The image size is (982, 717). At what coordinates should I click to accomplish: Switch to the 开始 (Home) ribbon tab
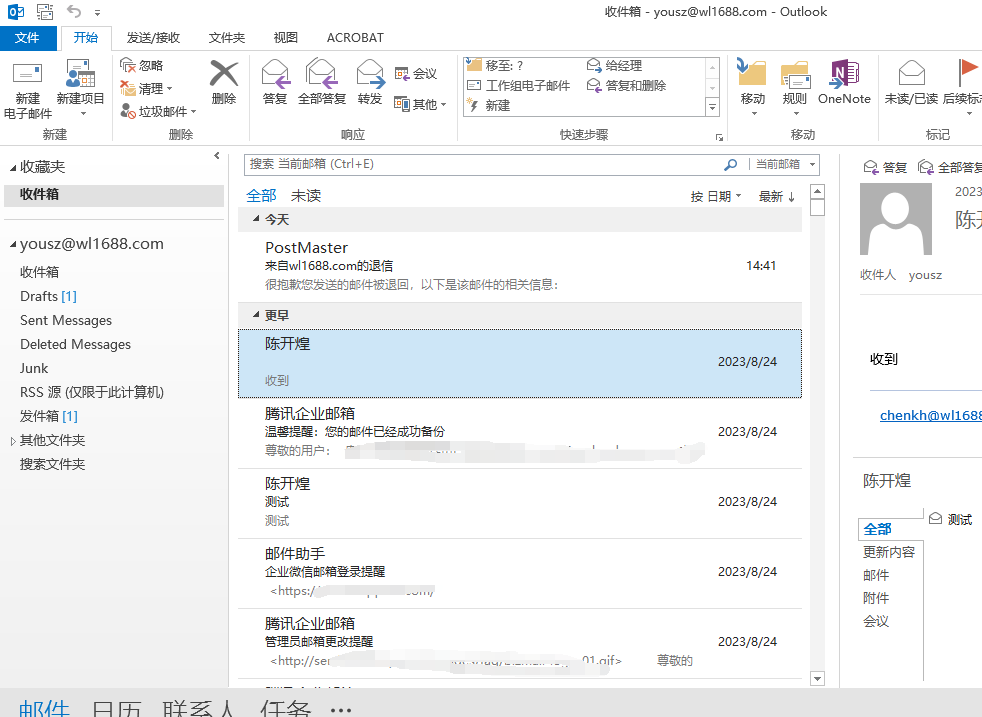click(x=86, y=38)
